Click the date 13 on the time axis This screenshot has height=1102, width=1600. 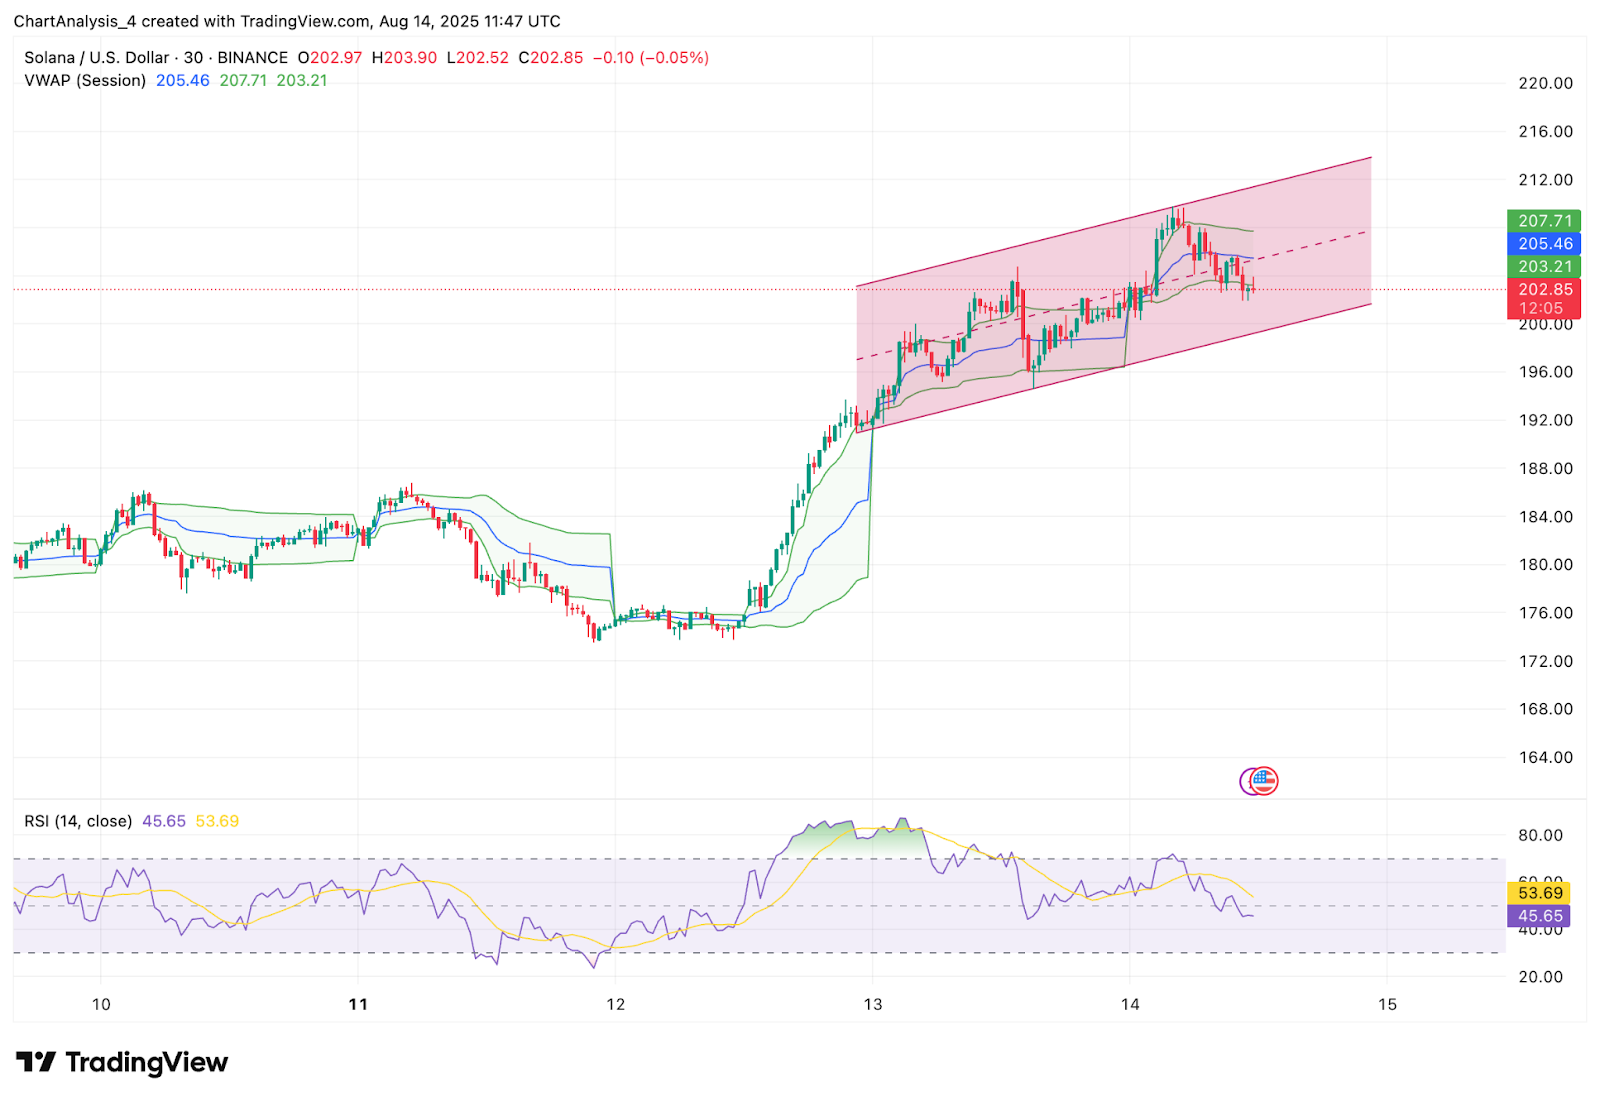873,1004
